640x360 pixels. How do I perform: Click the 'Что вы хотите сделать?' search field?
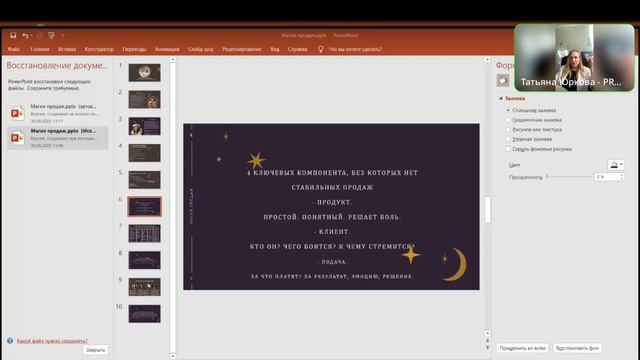pyautogui.click(x=355, y=49)
